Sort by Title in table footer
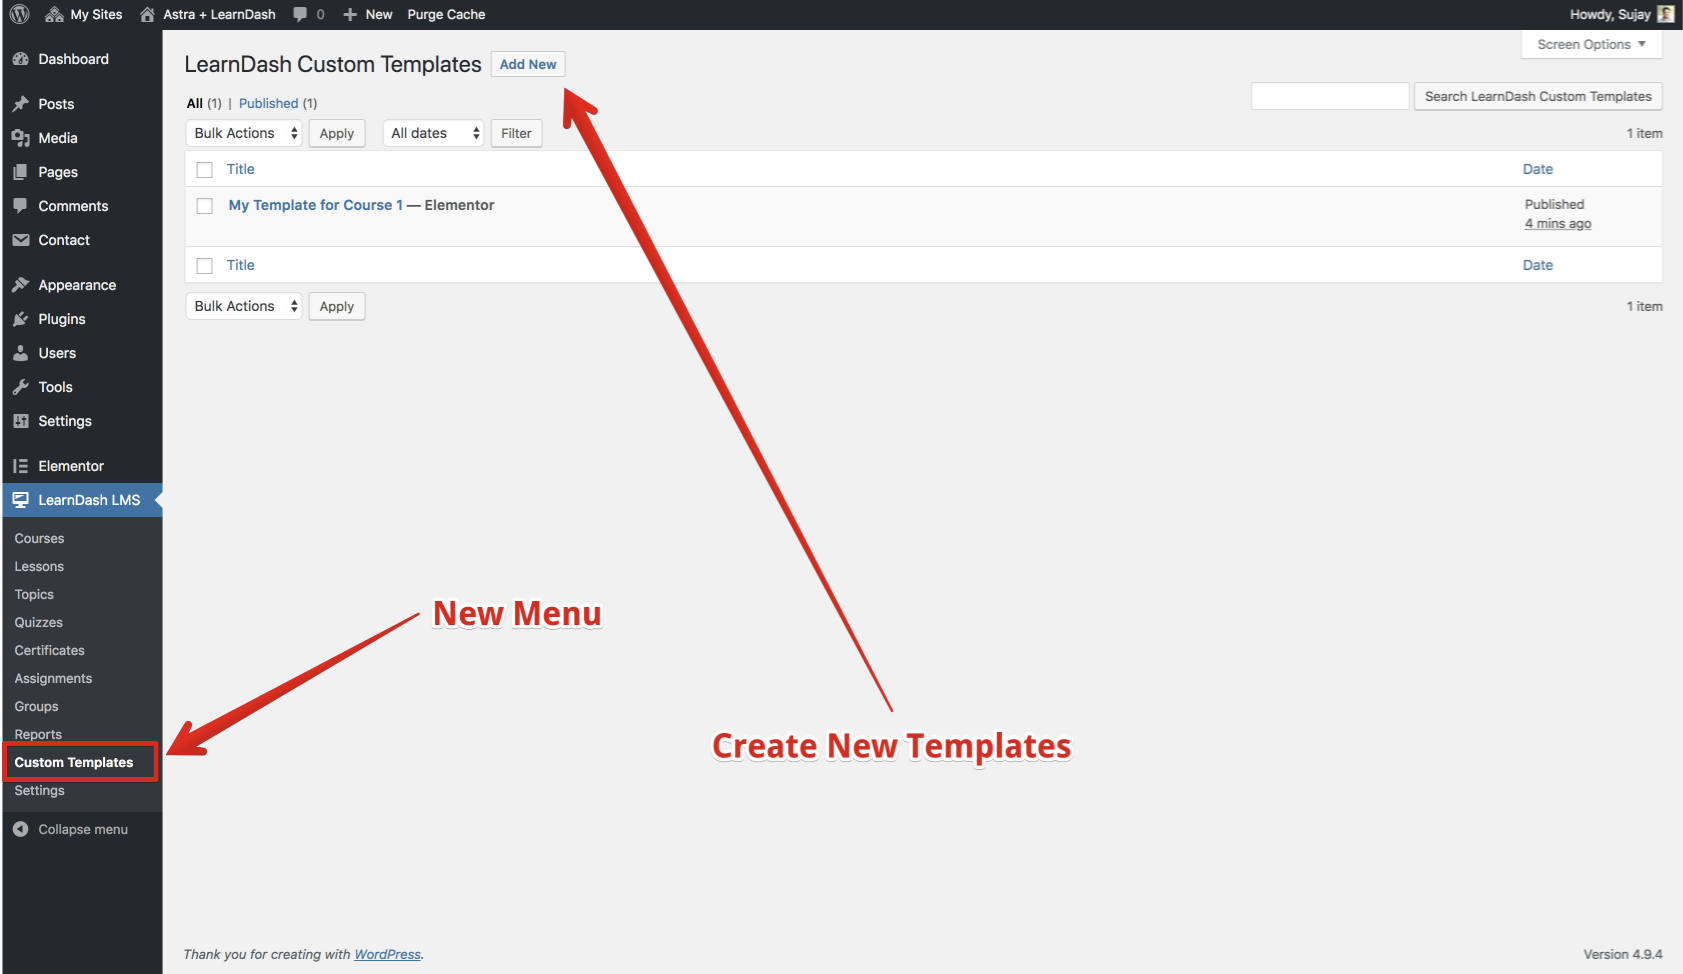Image resolution: width=1683 pixels, height=974 pixels. (x=241, y=265)
